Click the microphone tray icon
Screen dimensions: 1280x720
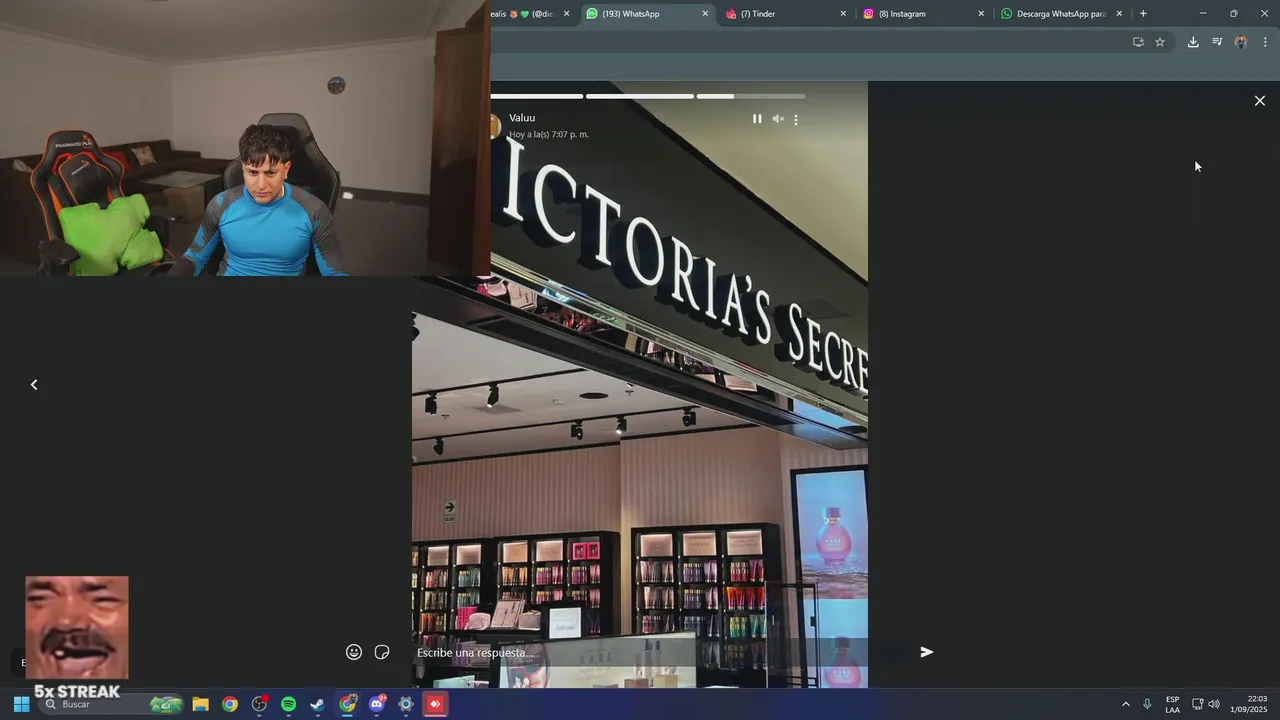(x=1147, y=704)
